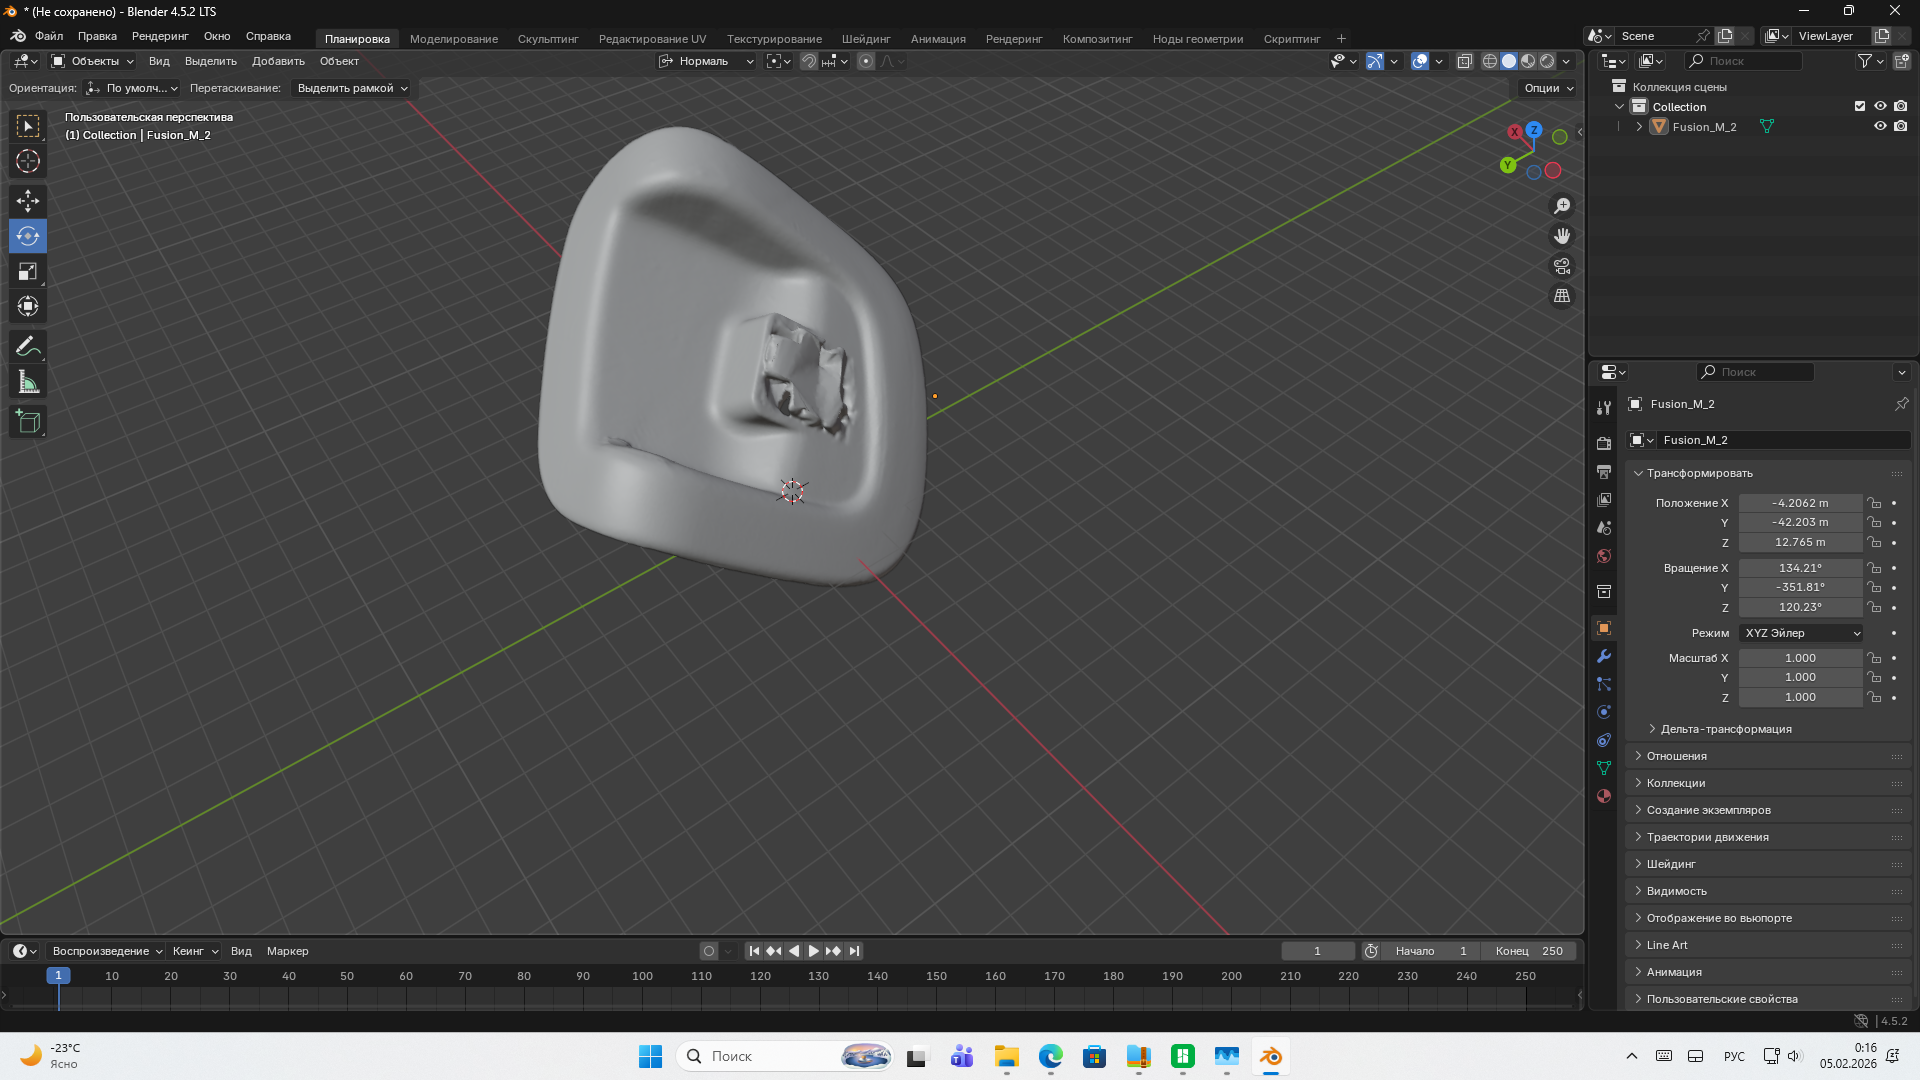The height and width of the screenshot is (1080, 1920).
Task: Select the Measure tool
Action: coord(28,382)
